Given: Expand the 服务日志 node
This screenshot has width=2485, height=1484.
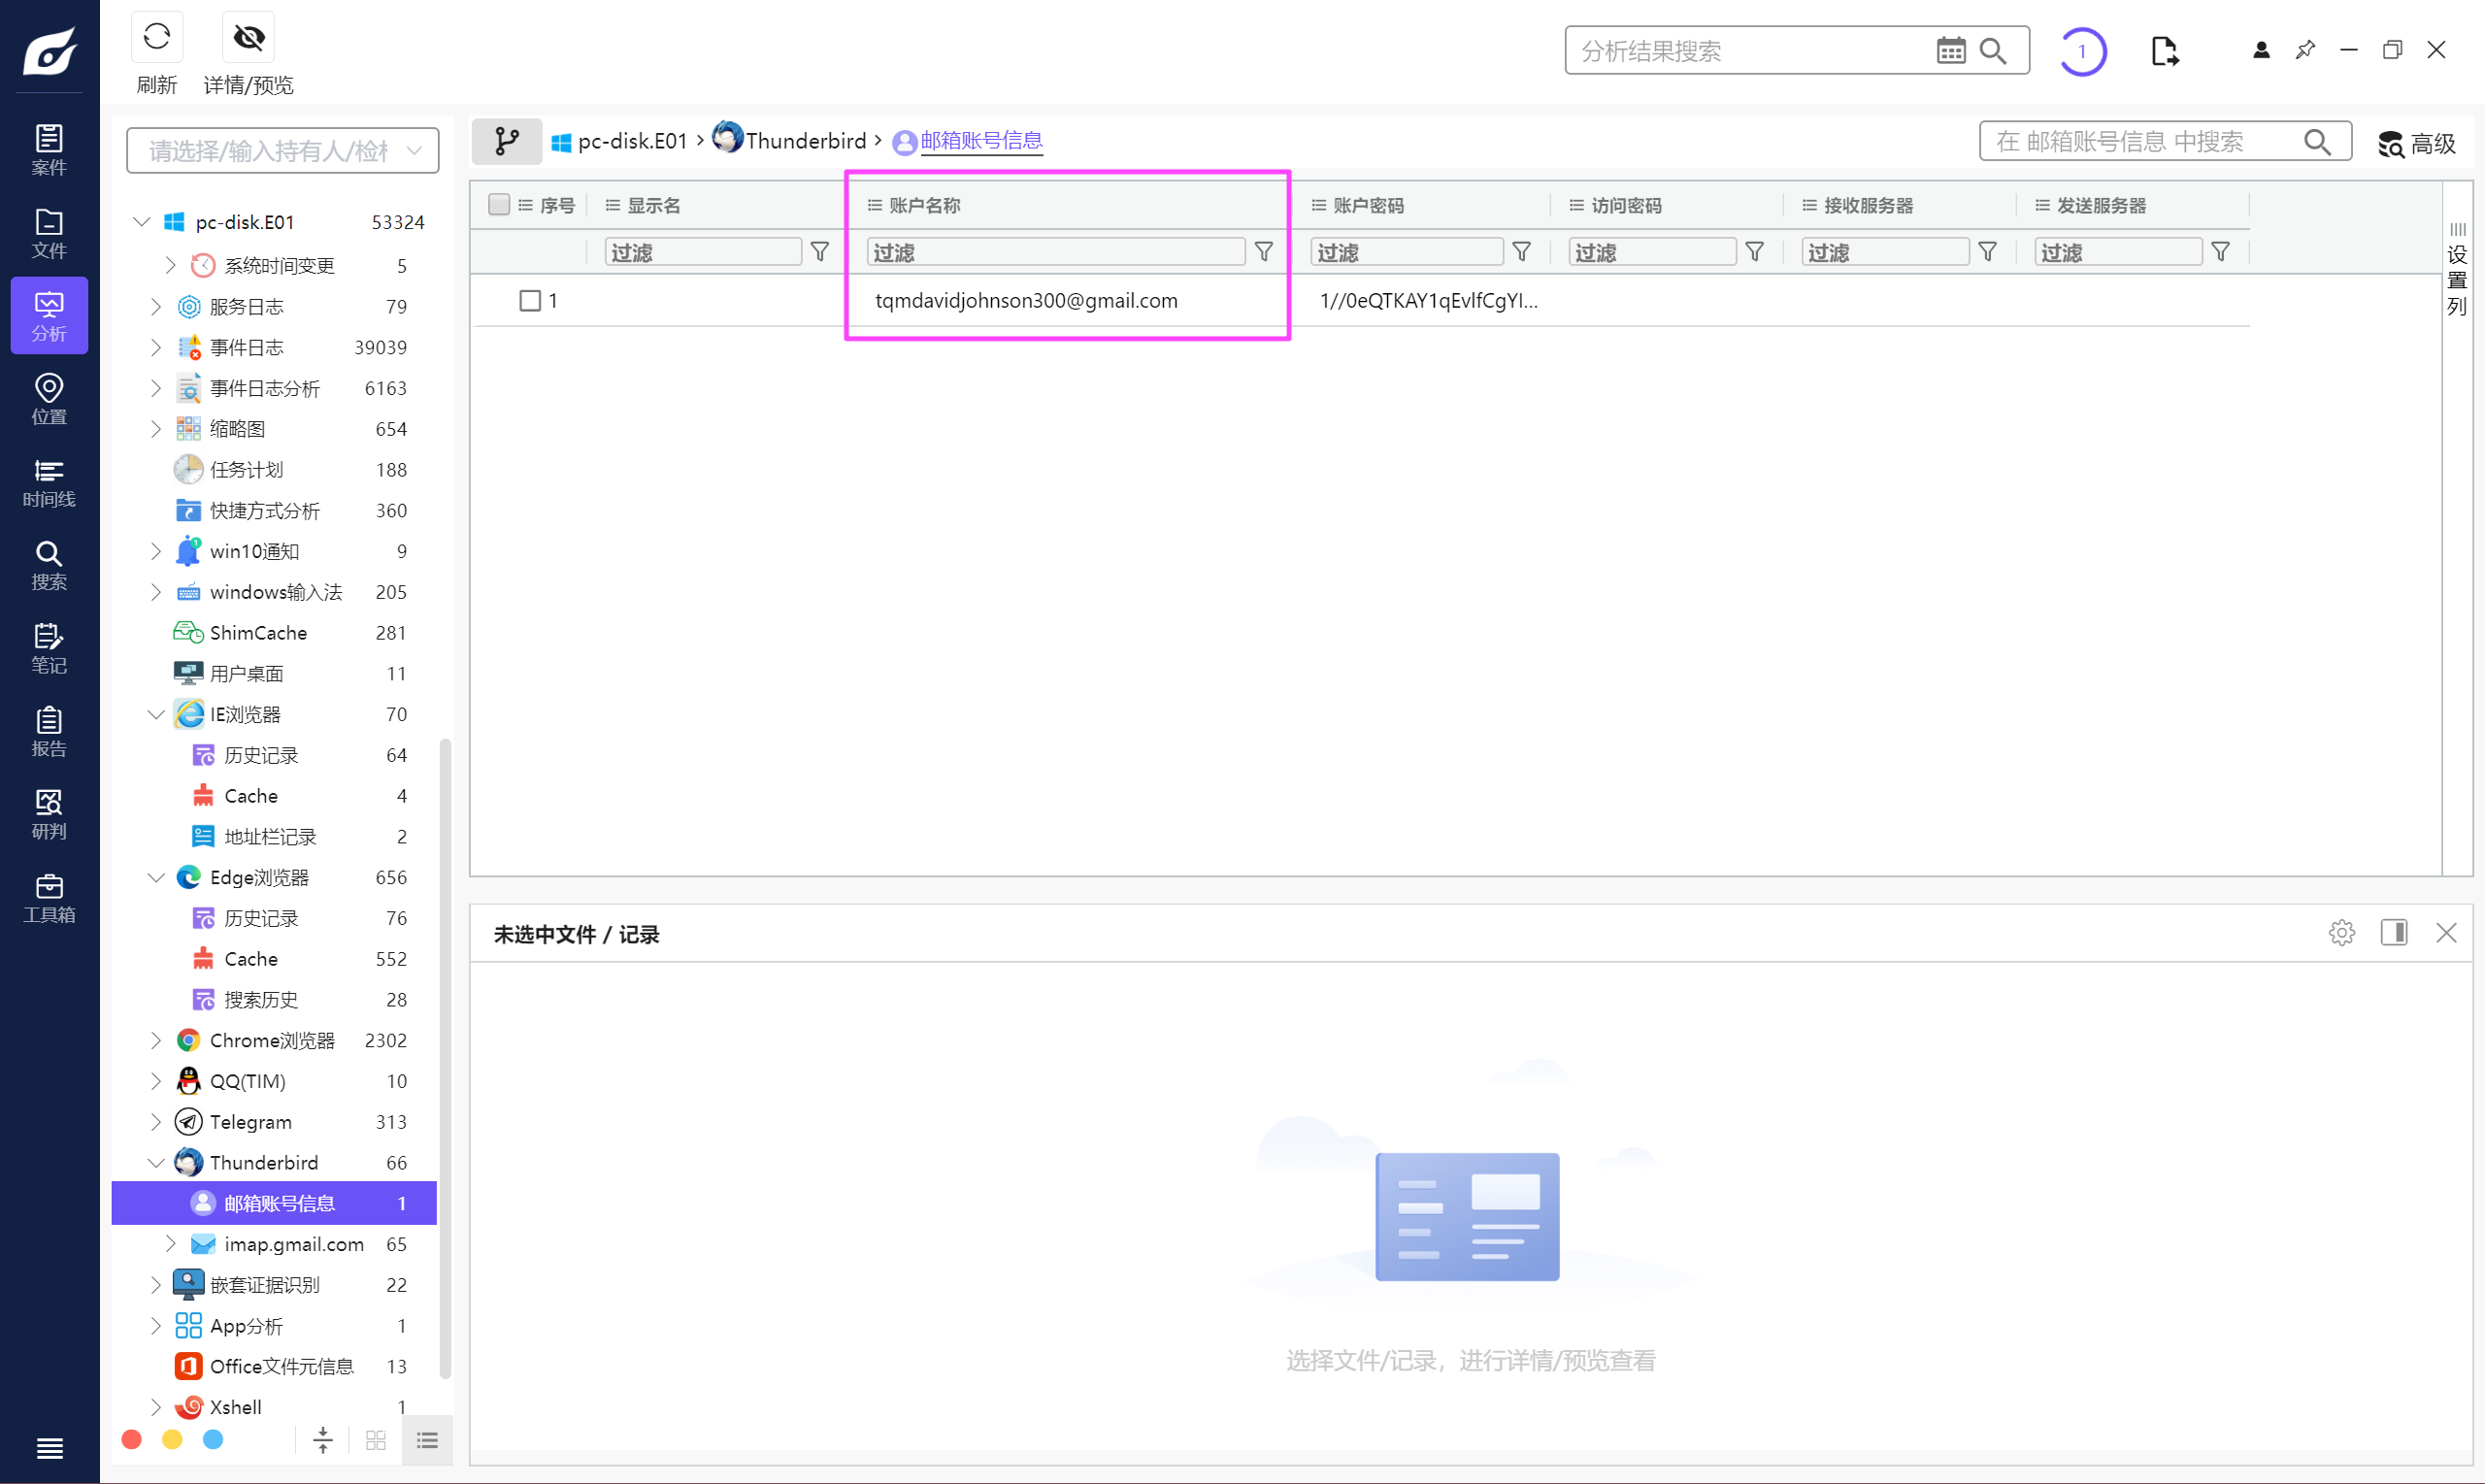Looking at the screenshot, I should (x=156, y=307).
